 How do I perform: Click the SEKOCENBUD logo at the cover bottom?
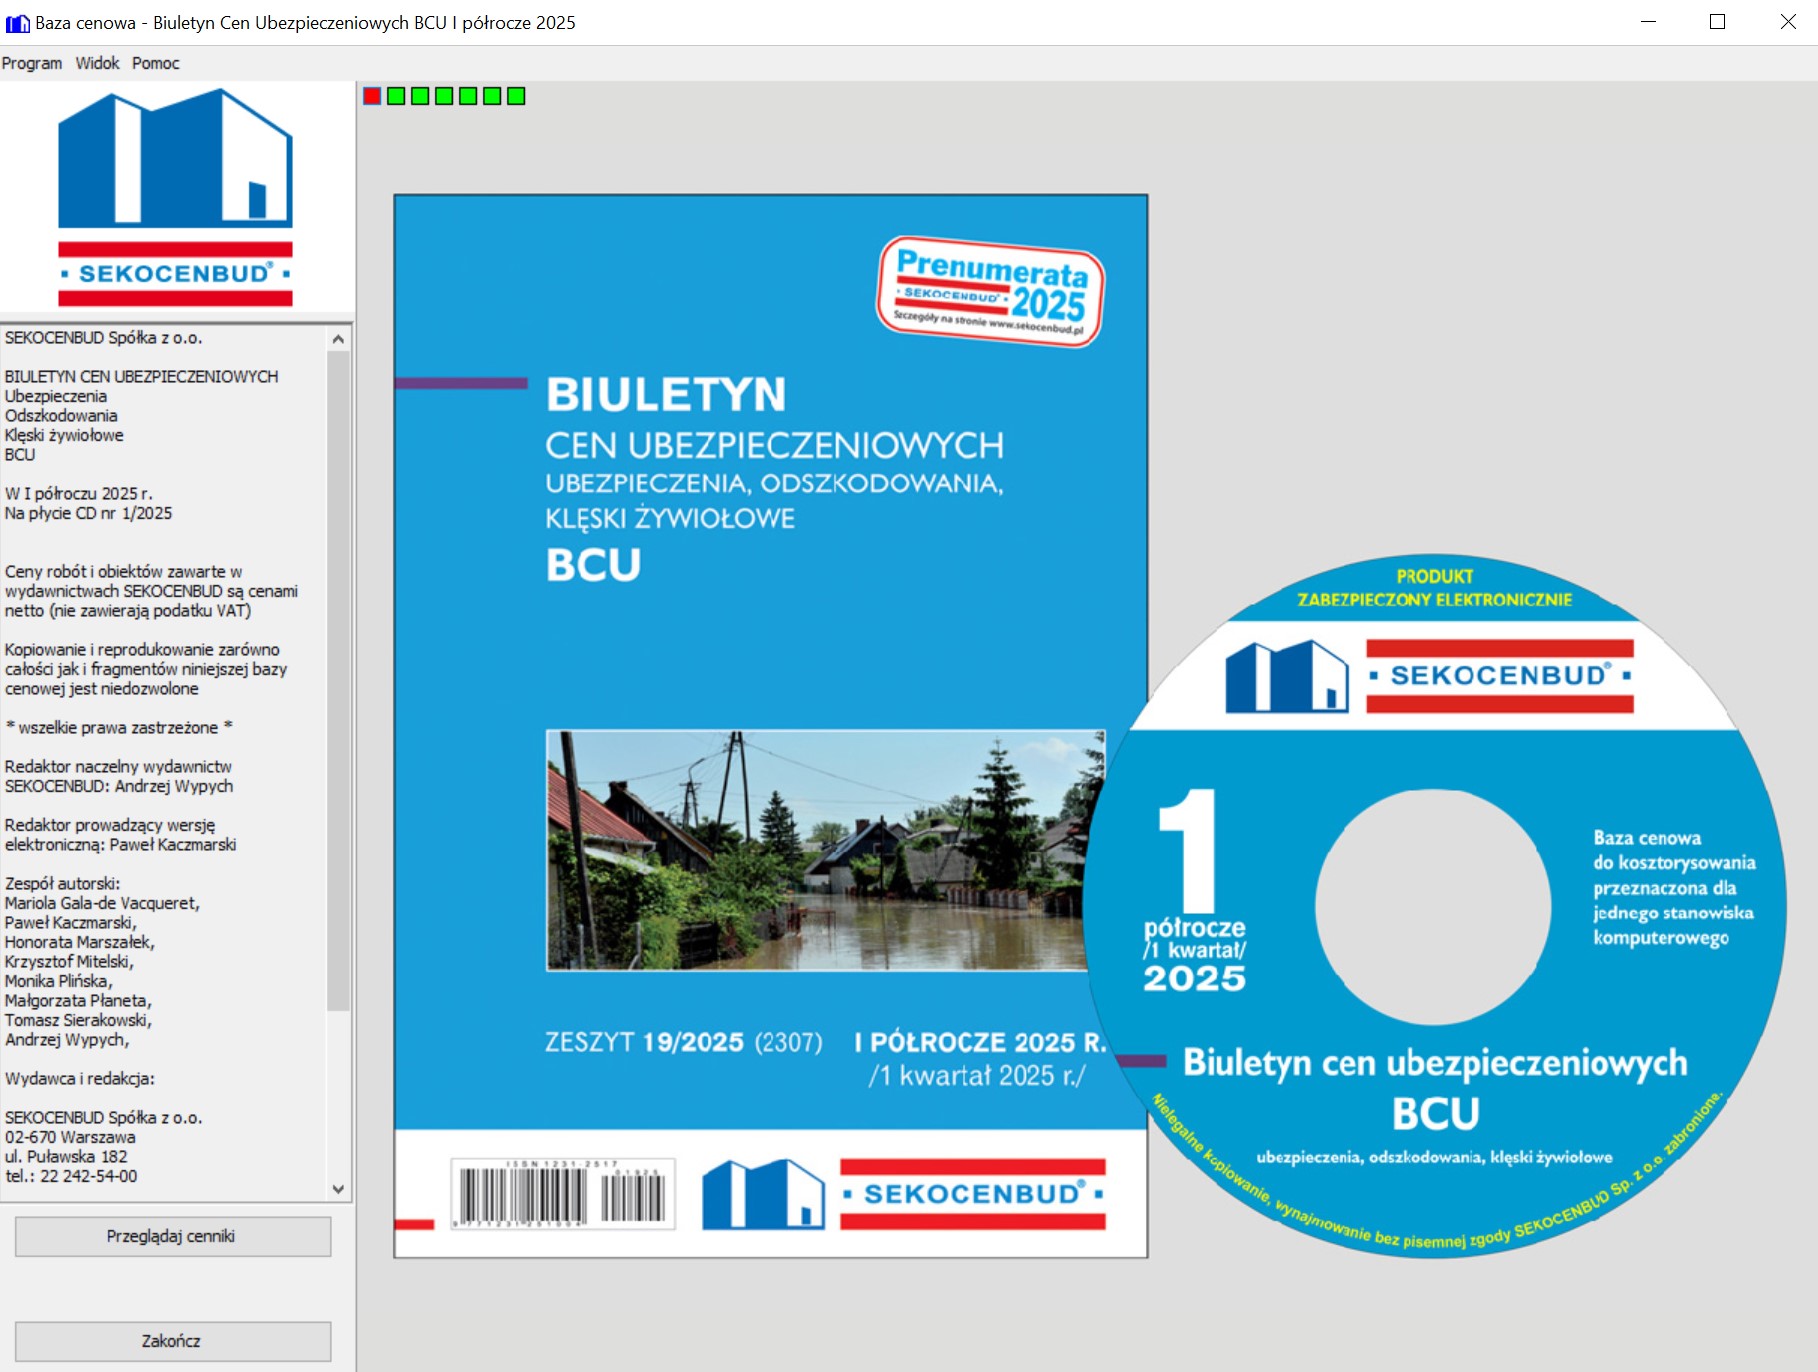point(904,1193)
